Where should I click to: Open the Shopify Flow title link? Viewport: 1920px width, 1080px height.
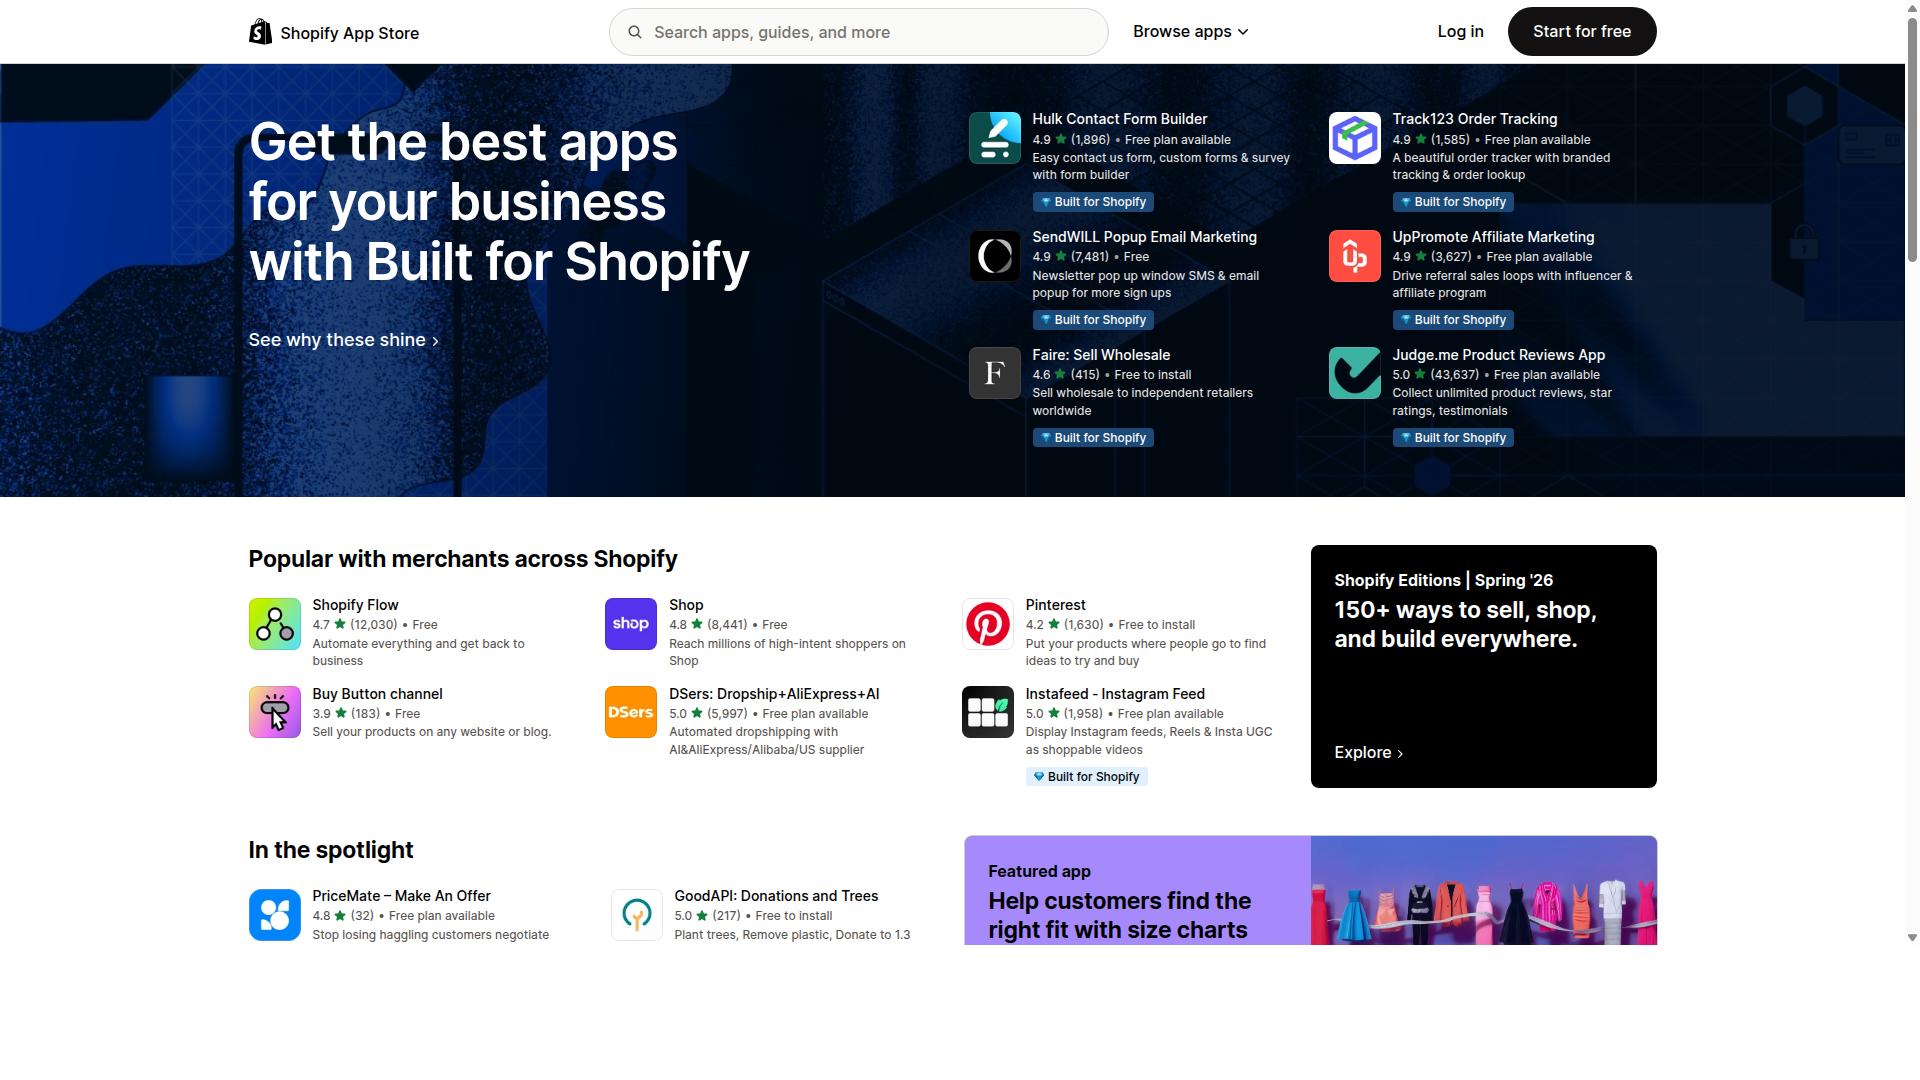point(355,605)
